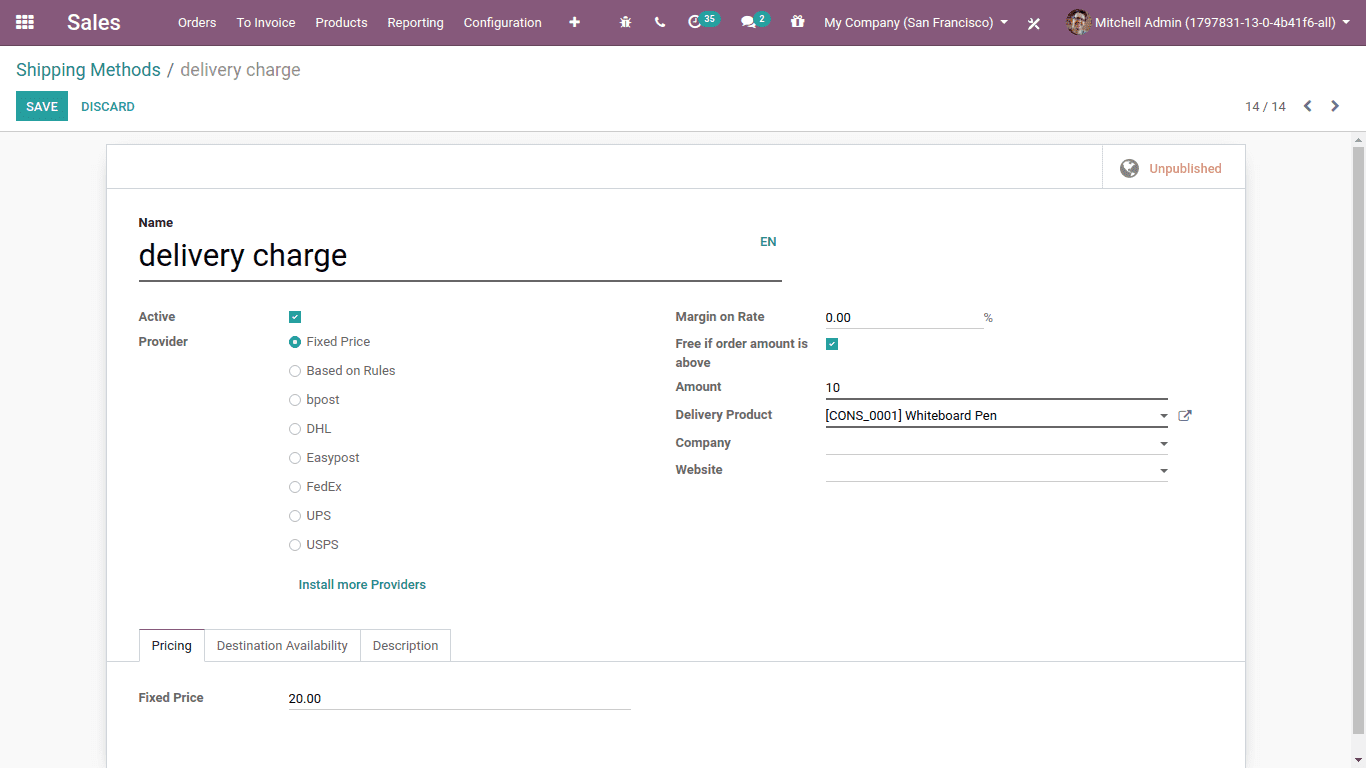Select Fixed Price provider radio
The image size is (1366, 768).
tap(295, 342)
